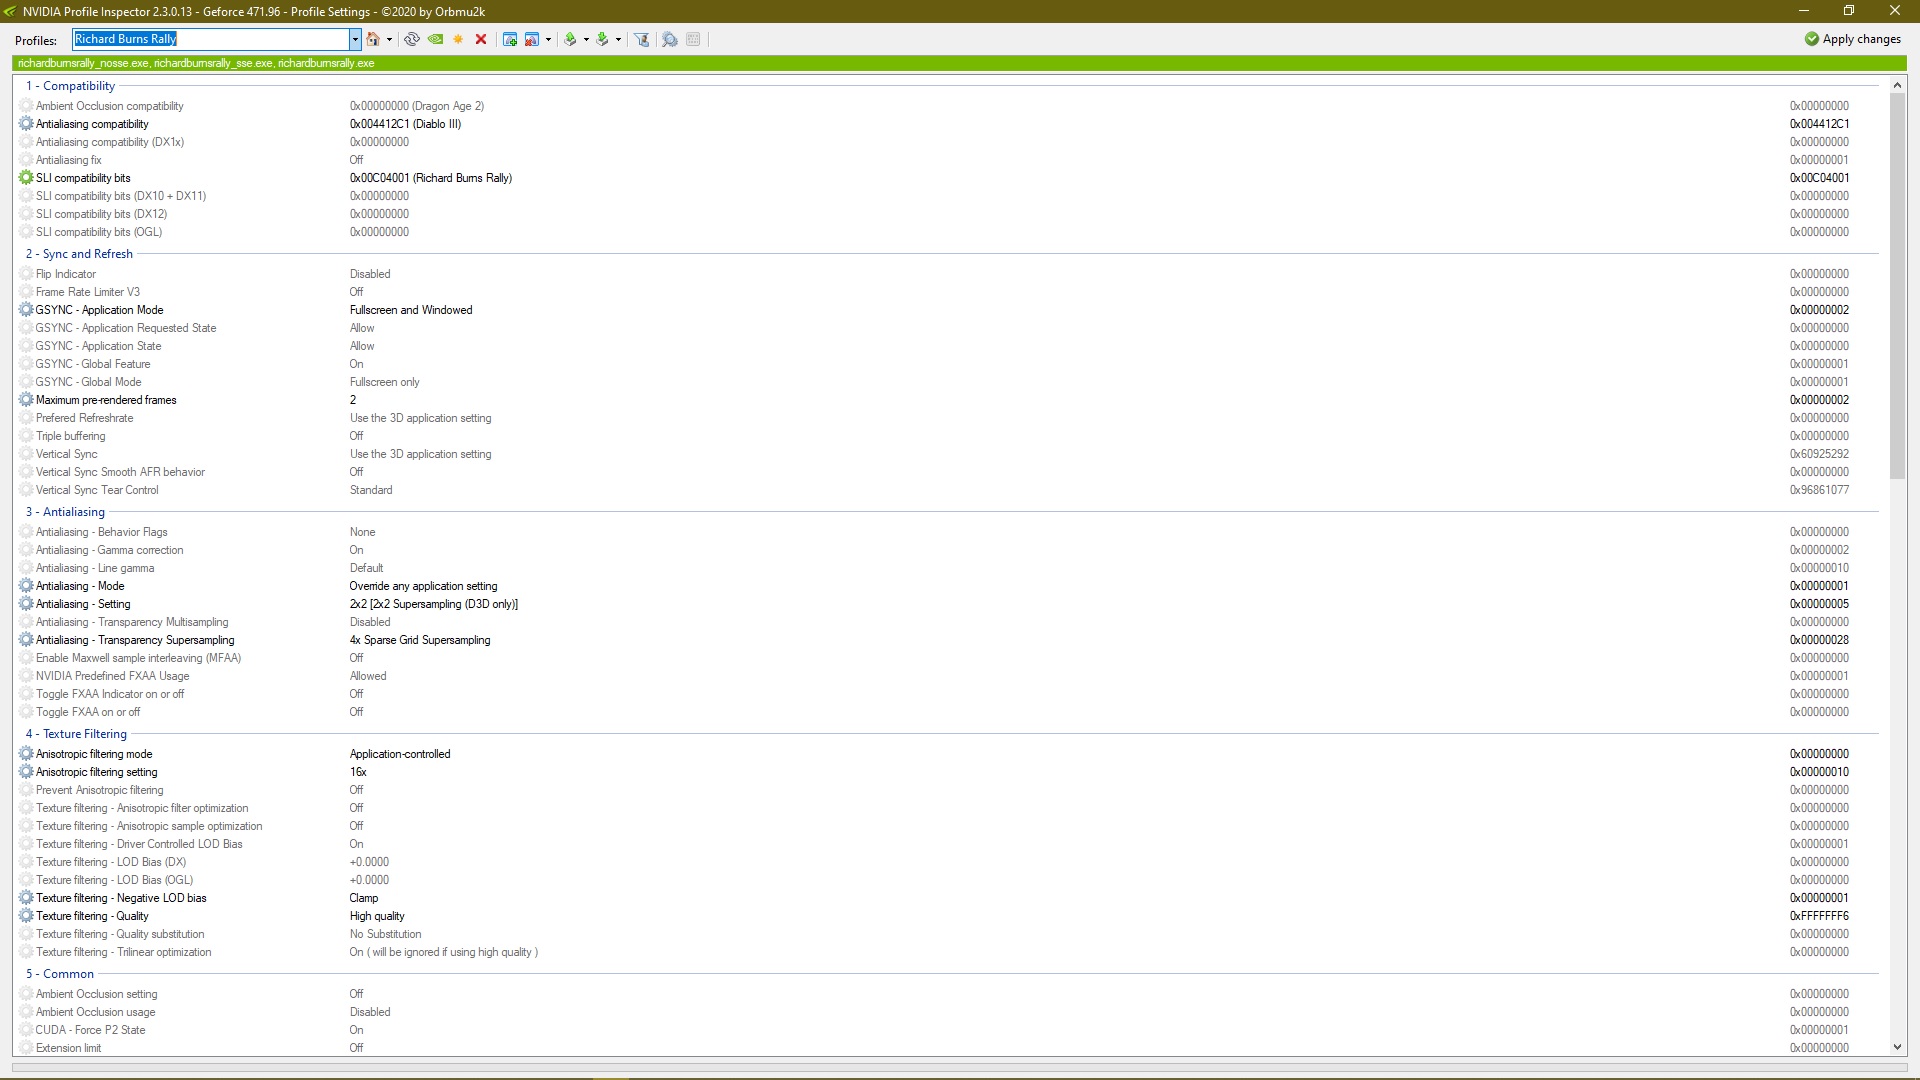Click green gear beside SLI compatibility bits

point(26,178)
